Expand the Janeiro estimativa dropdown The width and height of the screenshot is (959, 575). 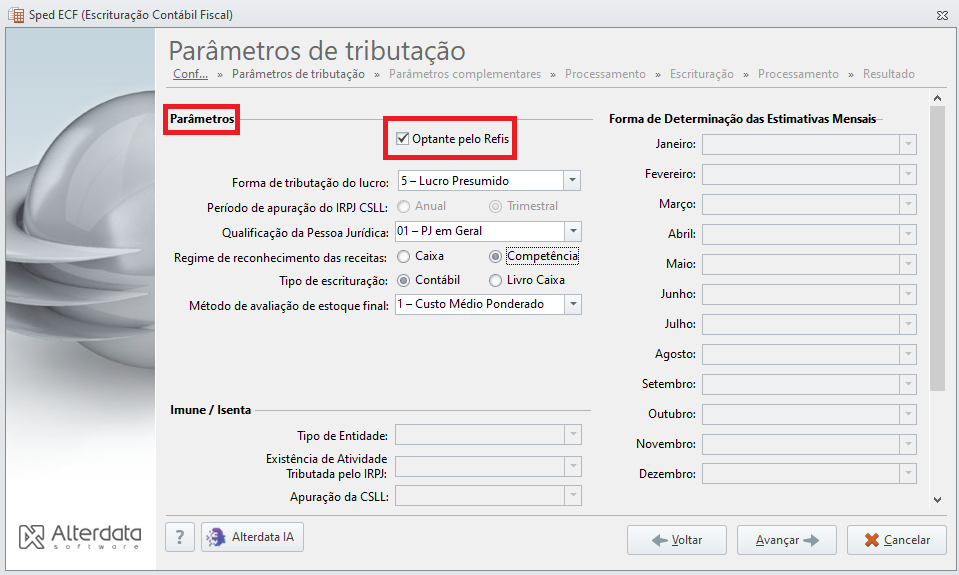pos(908,144)
